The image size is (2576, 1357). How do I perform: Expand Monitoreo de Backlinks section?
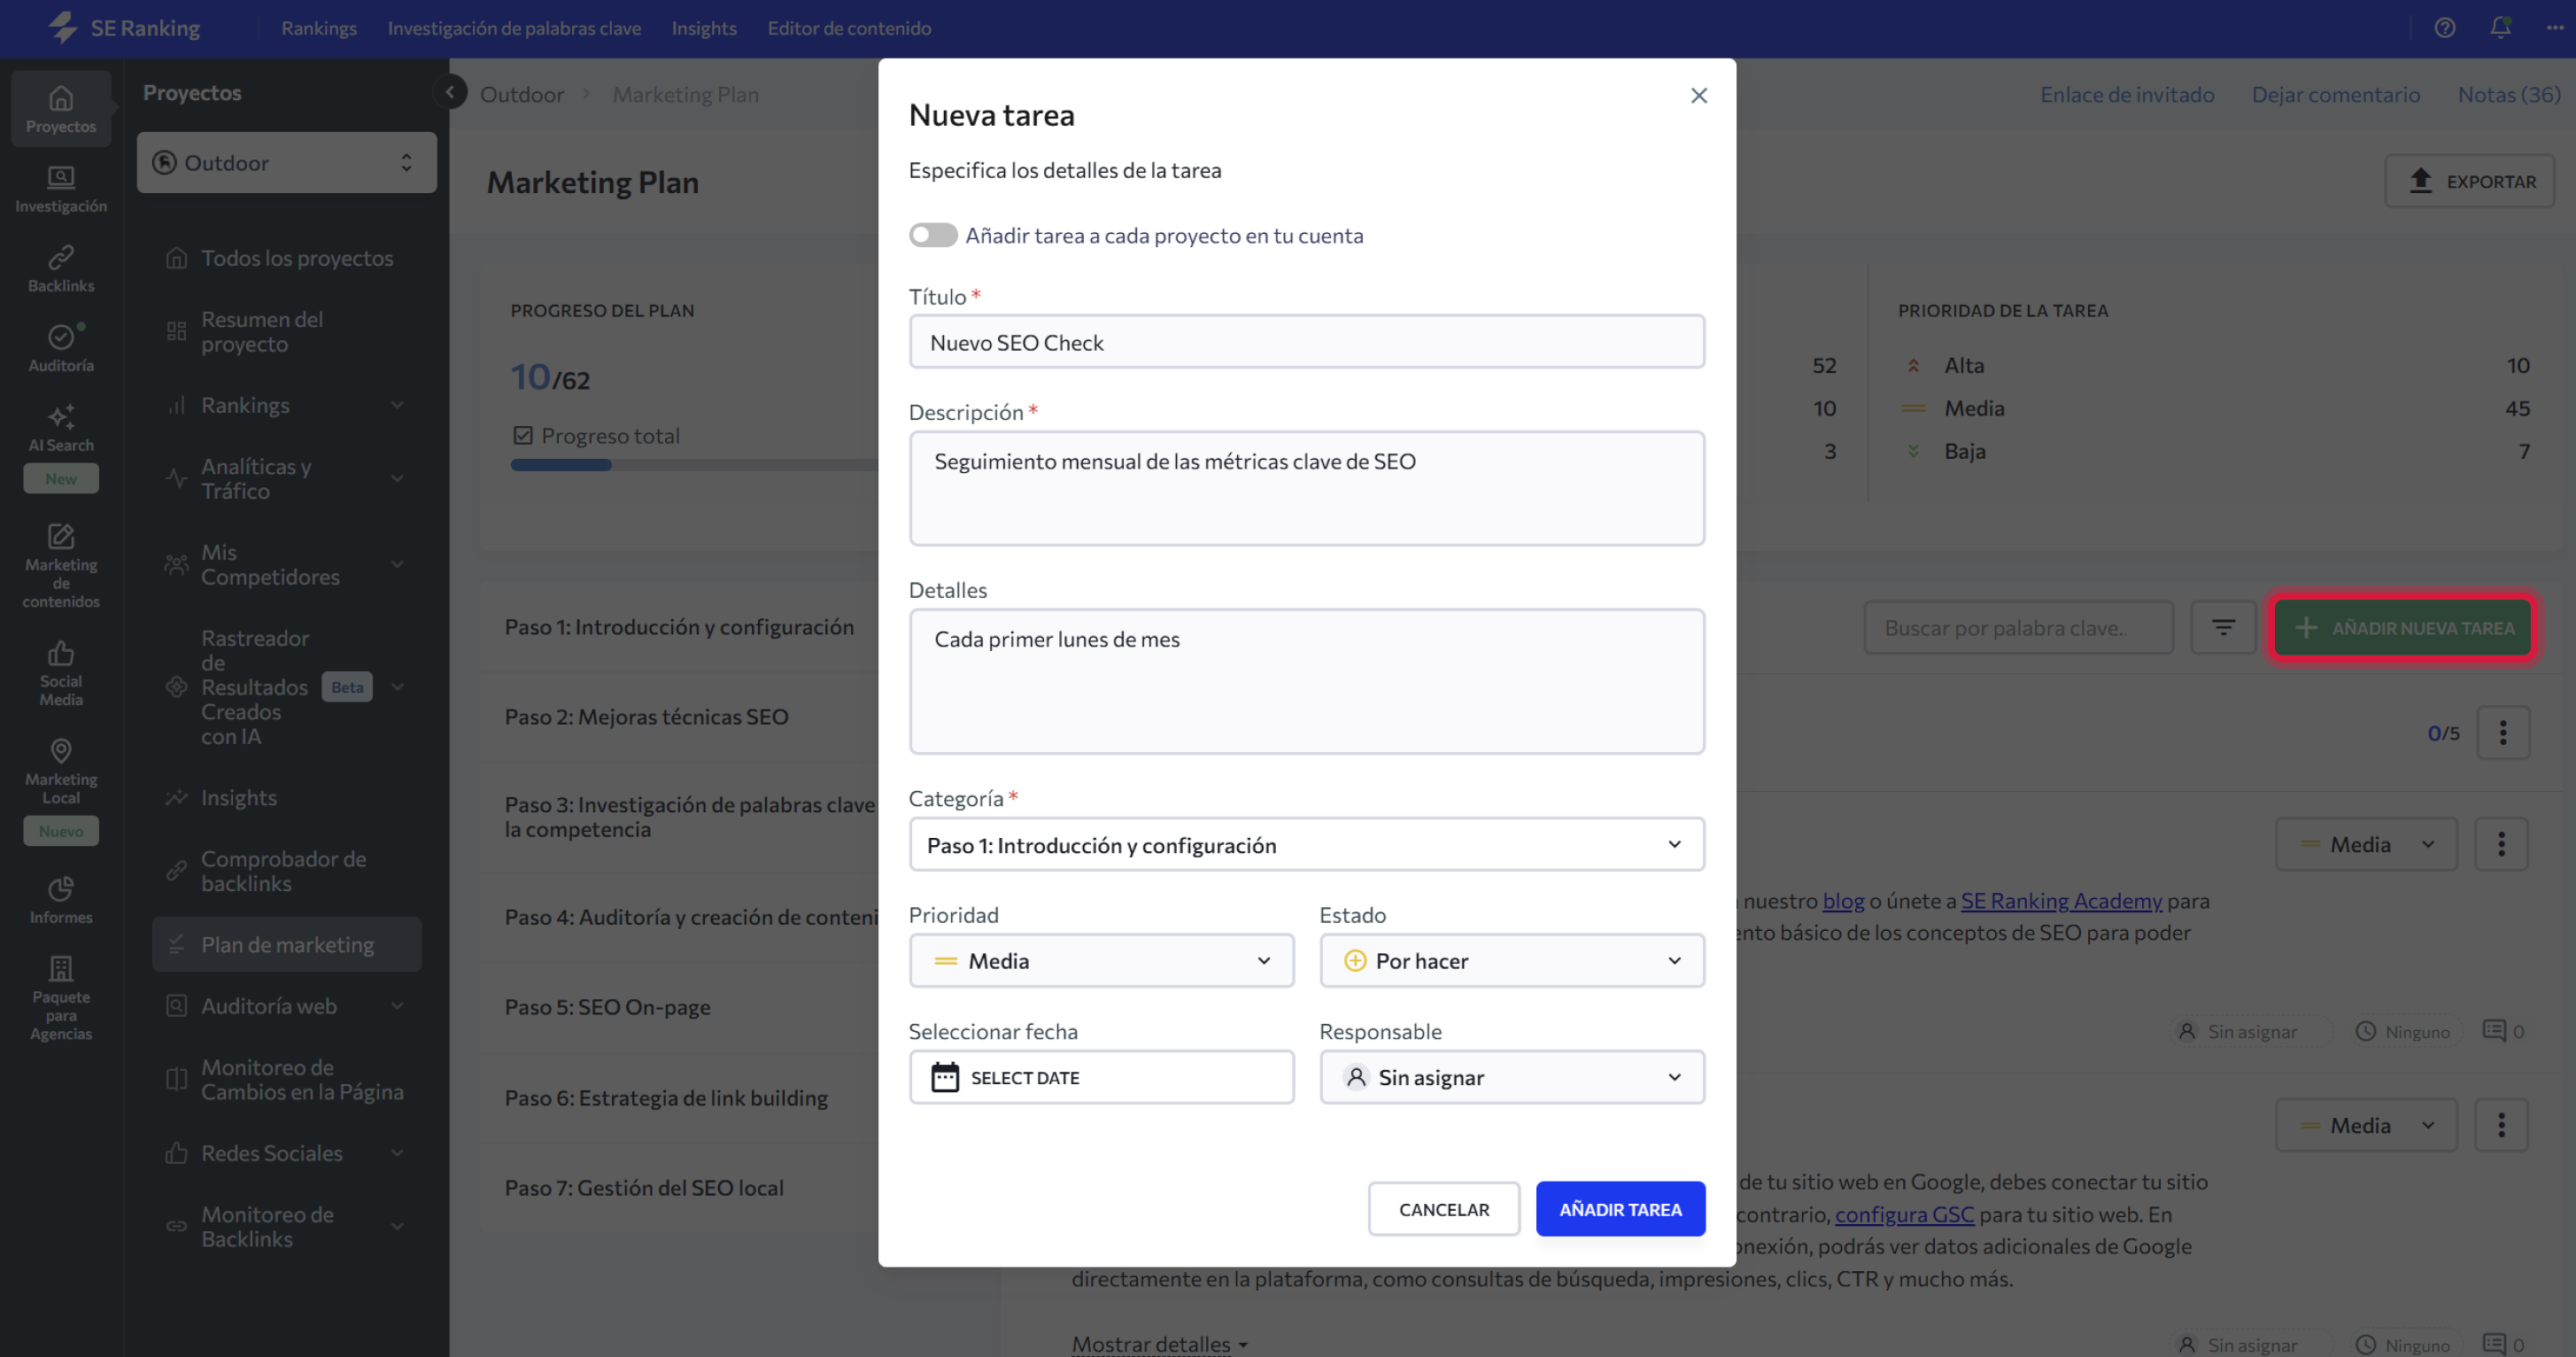397,1225
